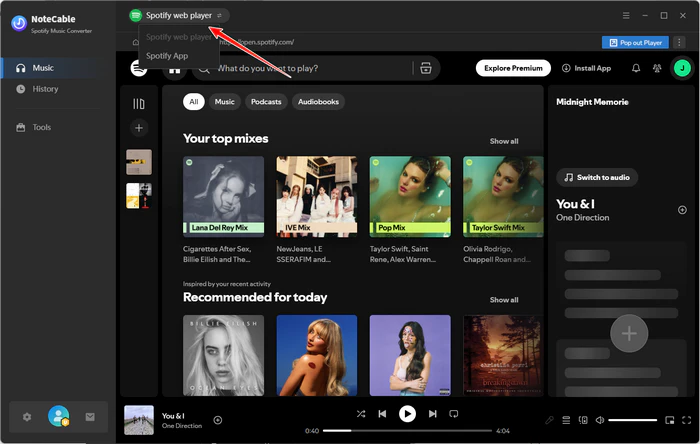Open the mail feedback icon

90,417
